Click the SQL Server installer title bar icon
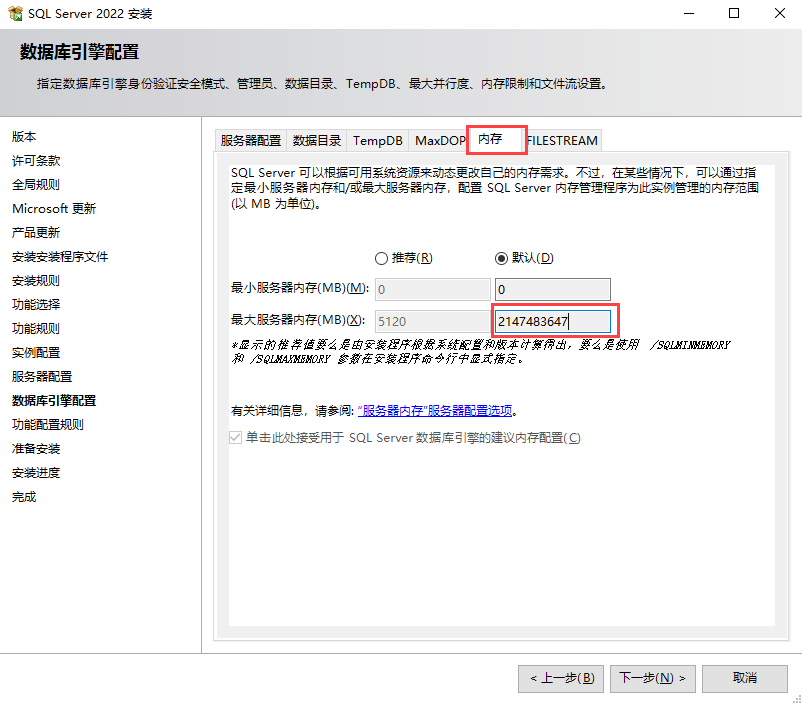 pos(14,14)
